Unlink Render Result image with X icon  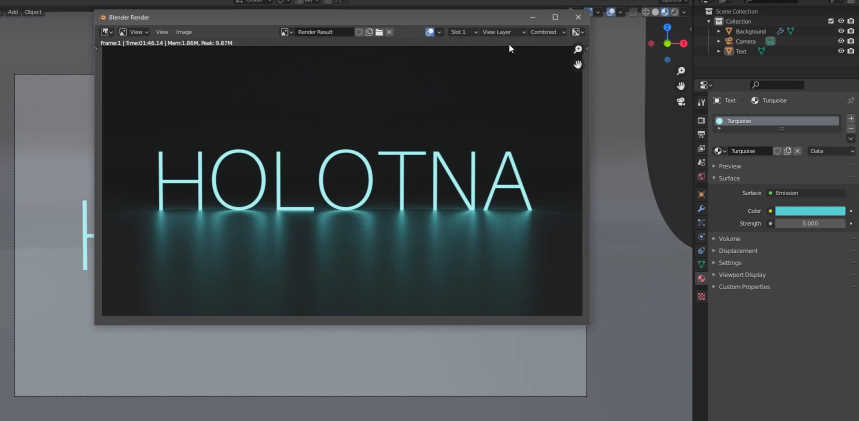click(x=389, y=32)
